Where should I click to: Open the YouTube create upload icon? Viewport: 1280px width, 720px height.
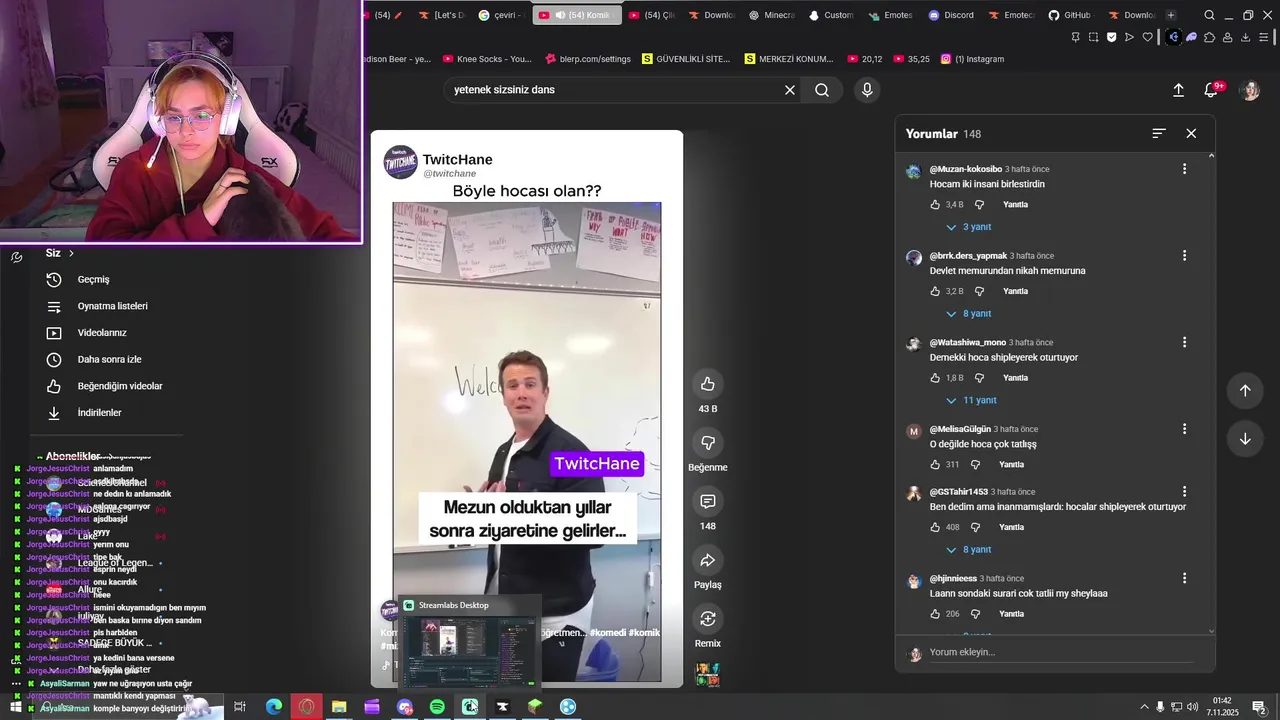[1178, 90]
